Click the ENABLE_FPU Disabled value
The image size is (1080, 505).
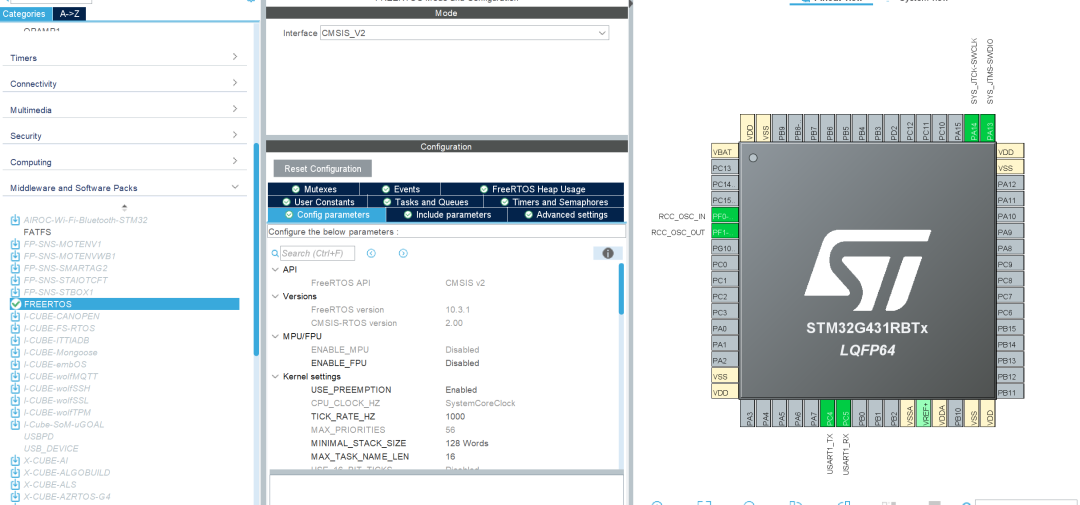pos(462,363)
